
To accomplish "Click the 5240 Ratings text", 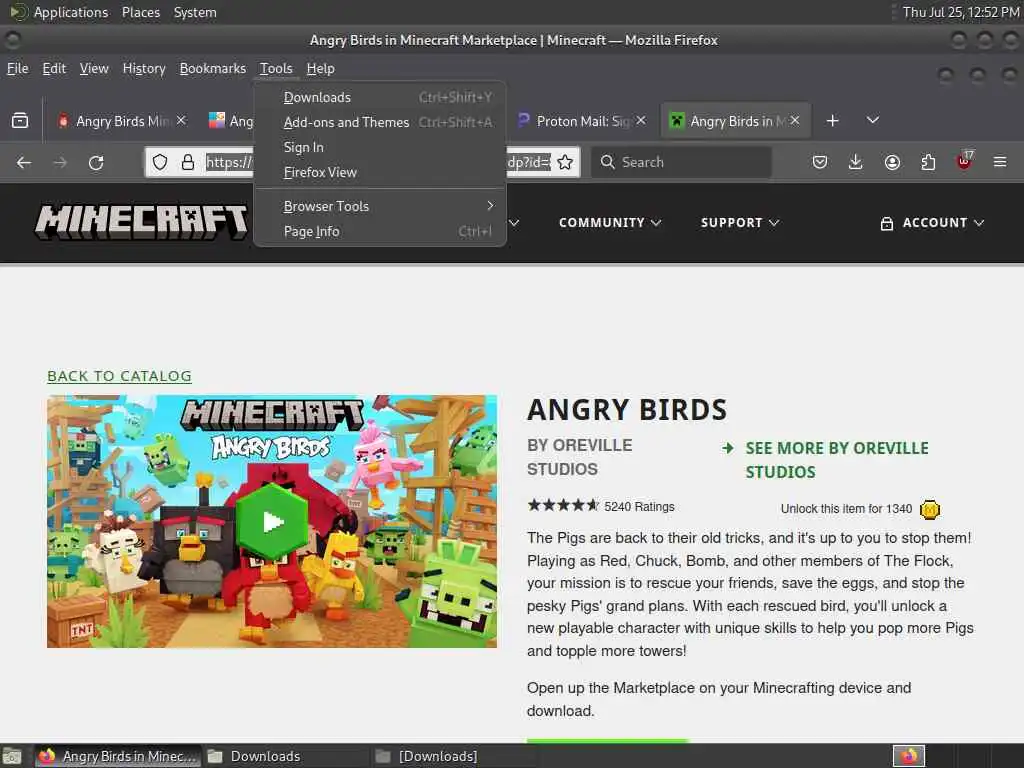I will [639, 507].
